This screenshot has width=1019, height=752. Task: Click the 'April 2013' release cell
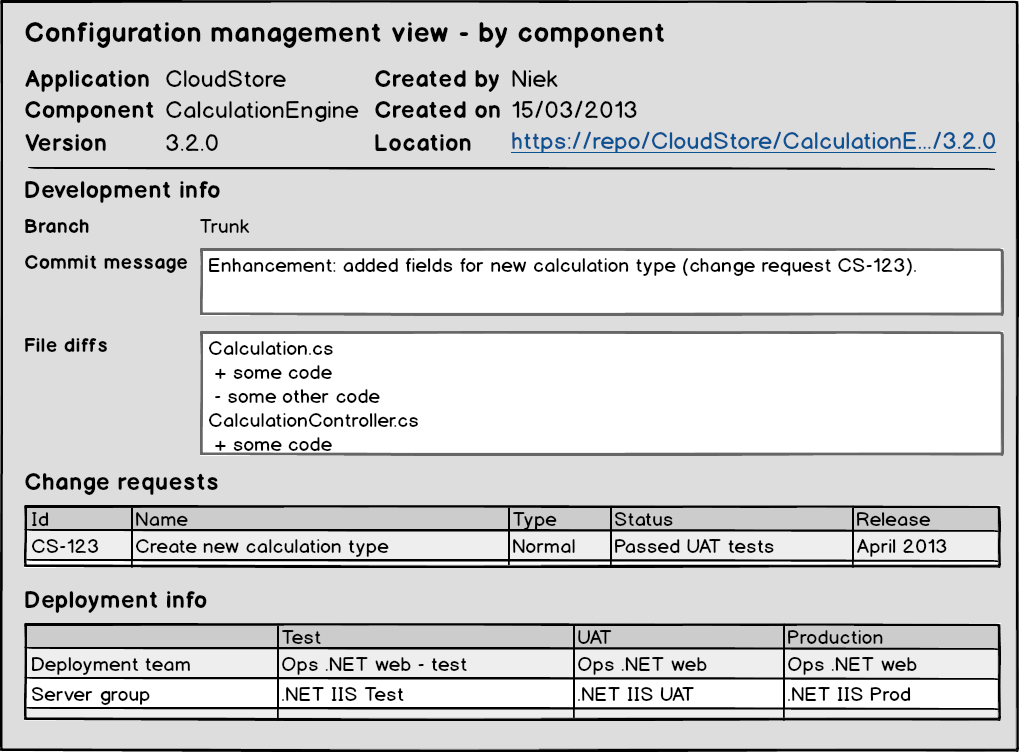click(x=925, y=546)
